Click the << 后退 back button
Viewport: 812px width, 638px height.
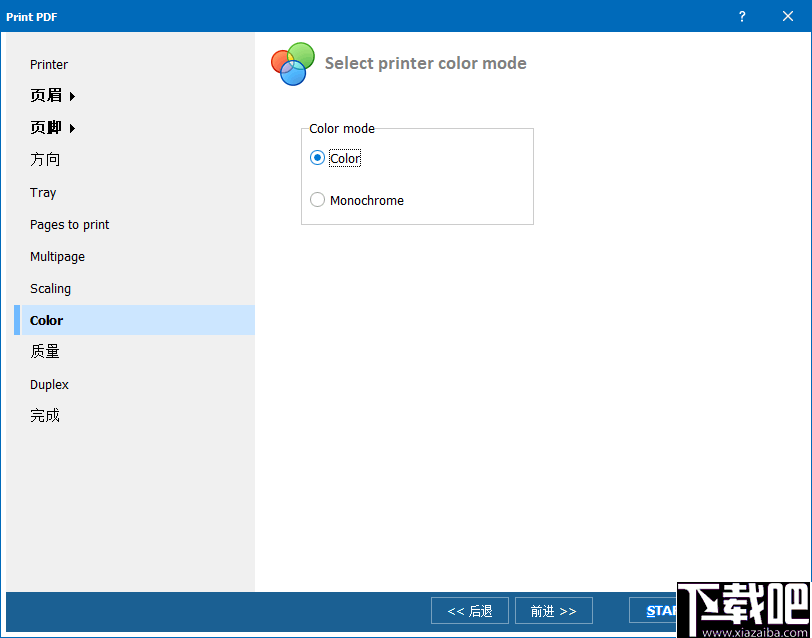click(x=469, y=610)
